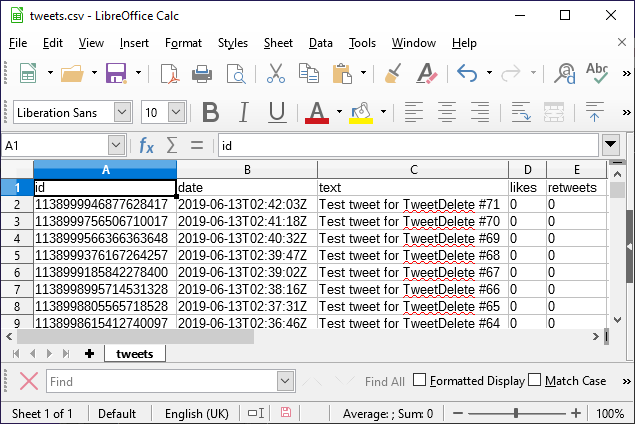The image size is (635, 424).
Task: Click the Print icon
Action: tap(202, 73)
